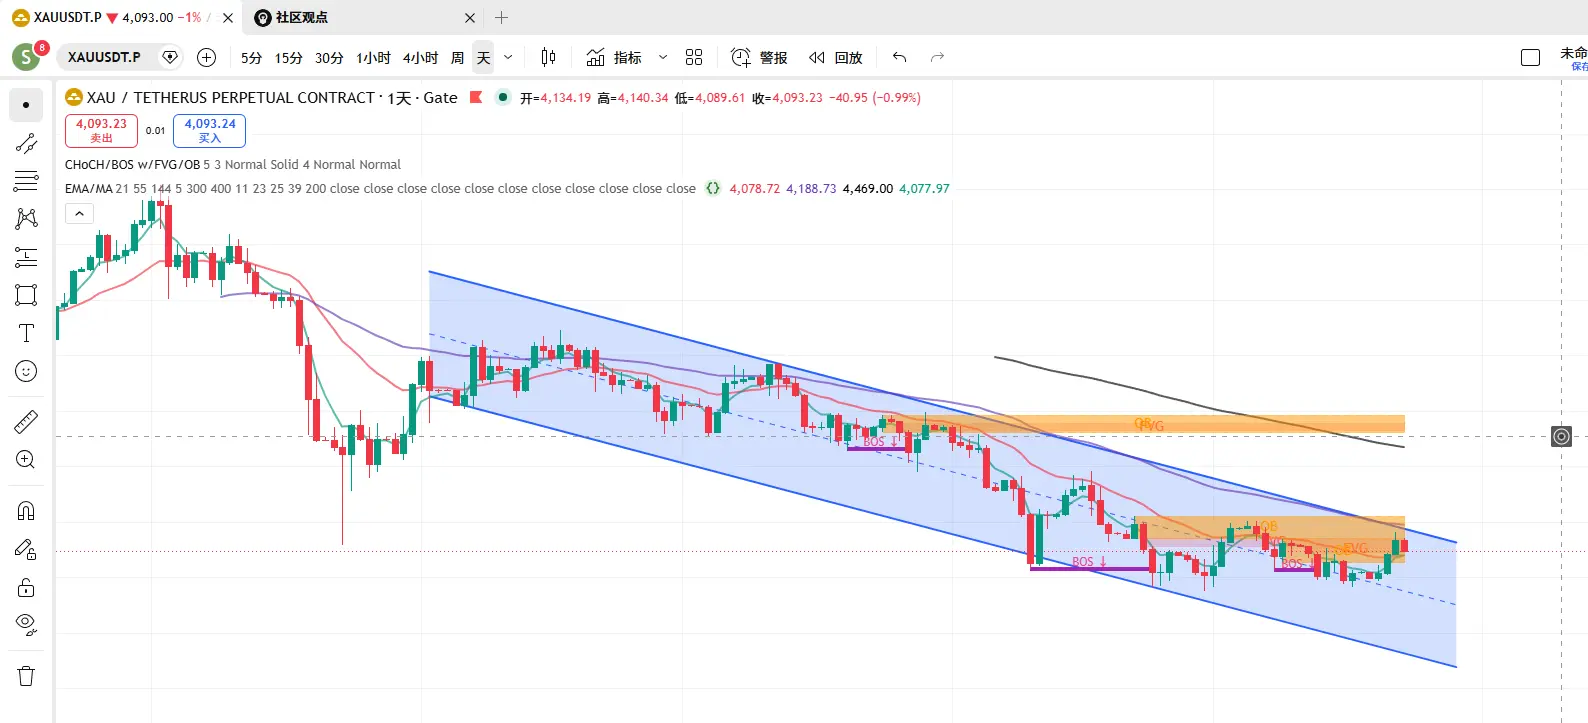Redo the last action
Viewport: 1588px width, 723px height.
pos(937,57)
